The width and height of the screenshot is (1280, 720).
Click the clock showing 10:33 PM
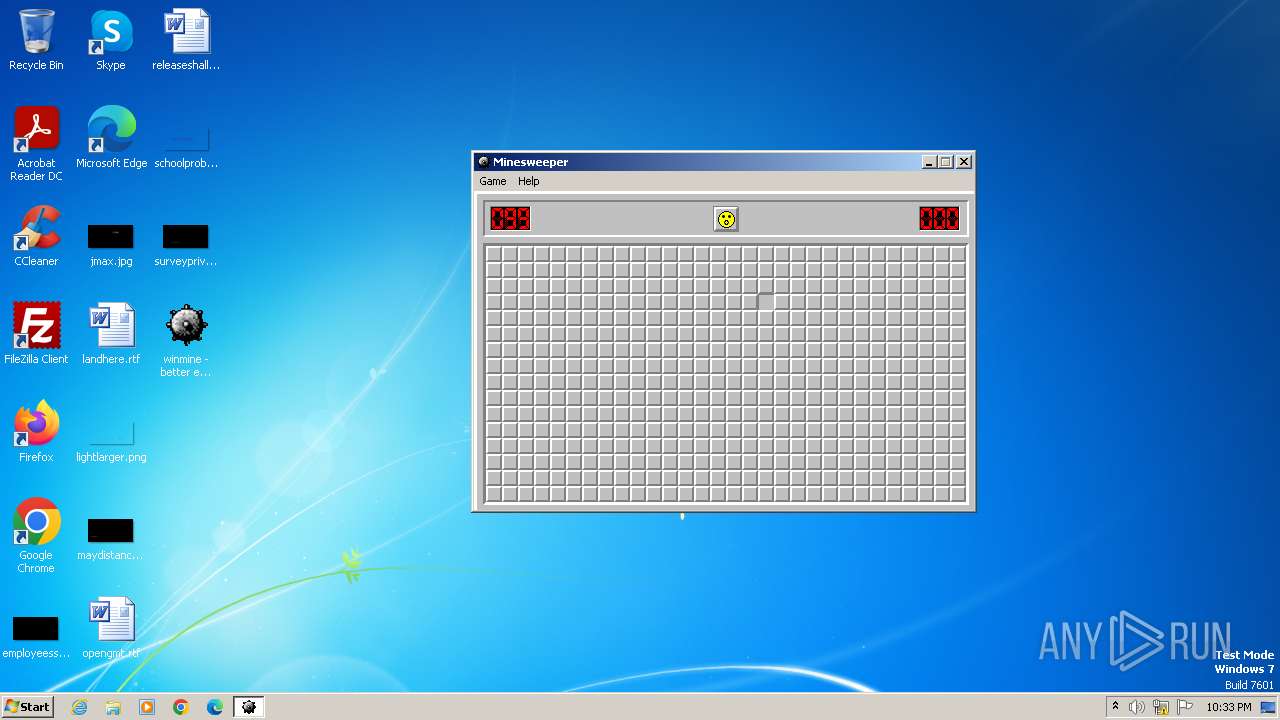(x=1229, y=707)
